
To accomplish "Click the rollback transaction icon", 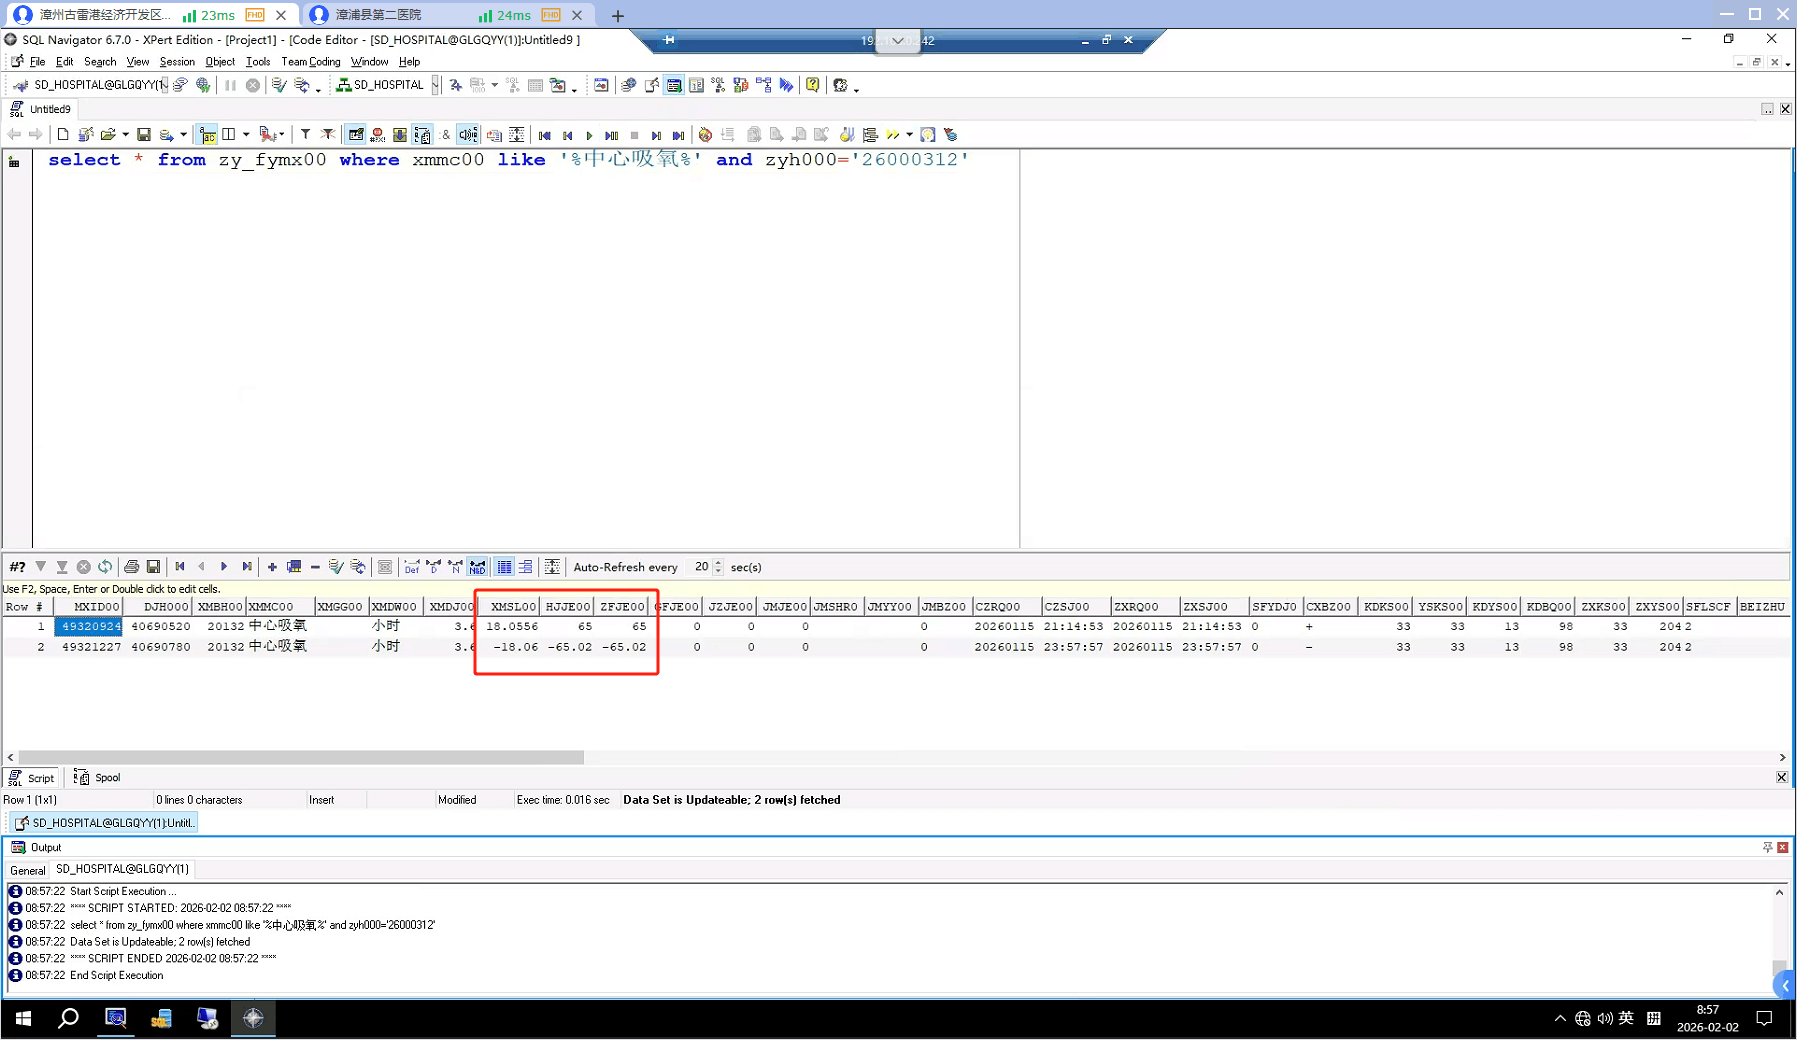I will pos(301,85).
